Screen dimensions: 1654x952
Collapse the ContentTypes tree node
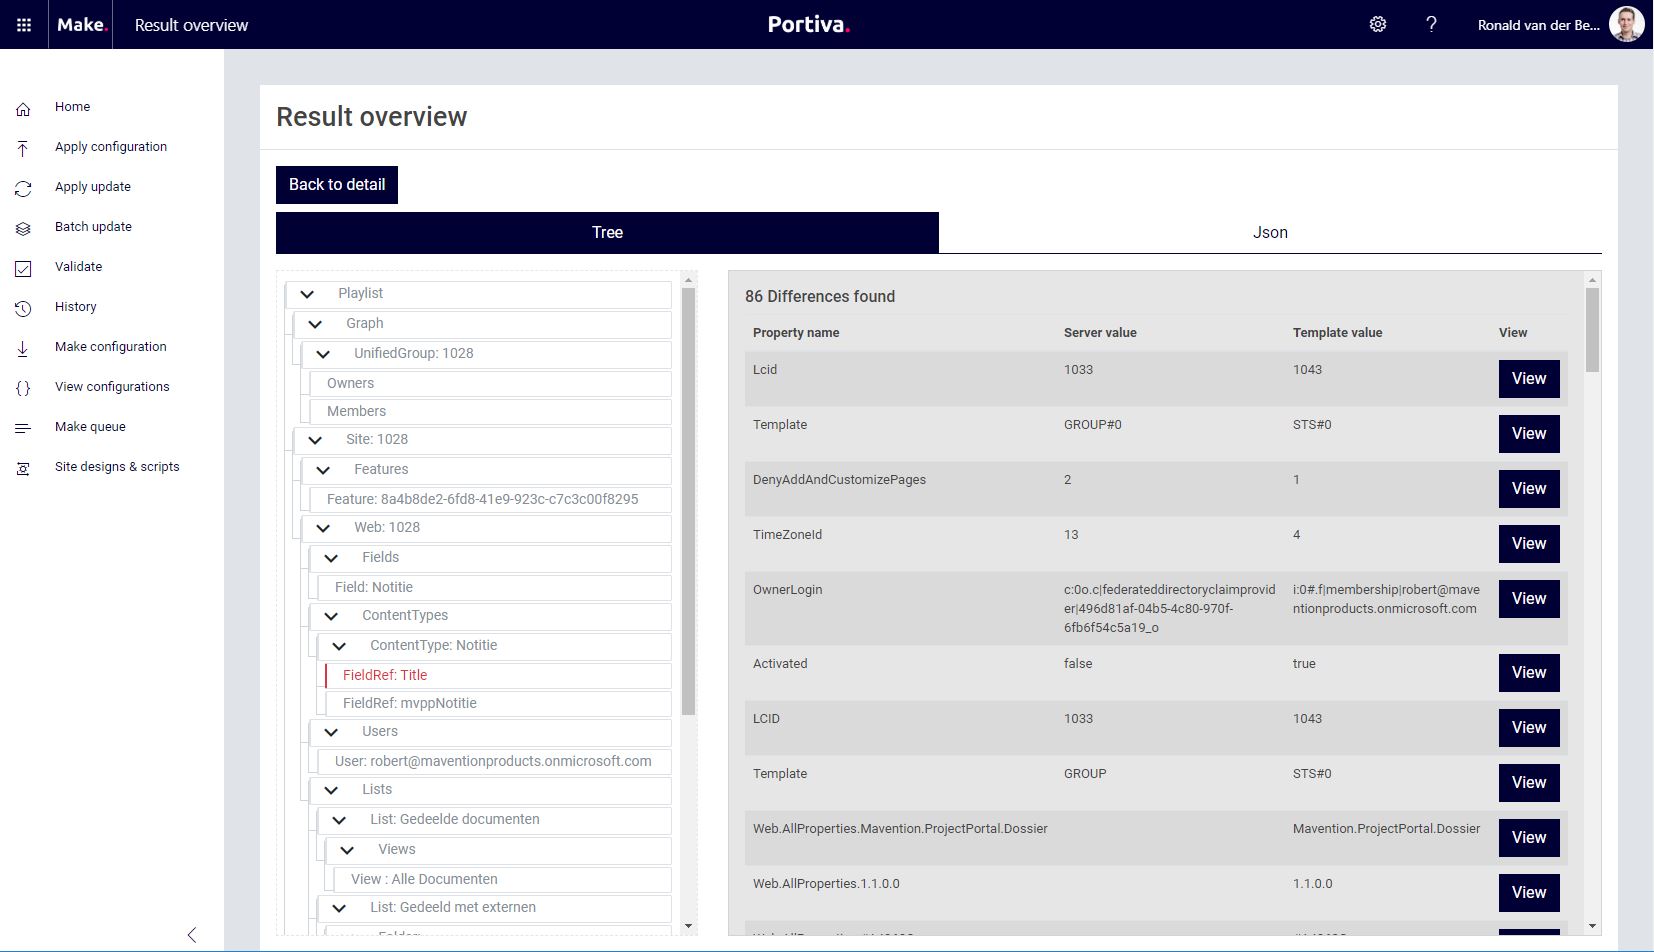(331, 616)
